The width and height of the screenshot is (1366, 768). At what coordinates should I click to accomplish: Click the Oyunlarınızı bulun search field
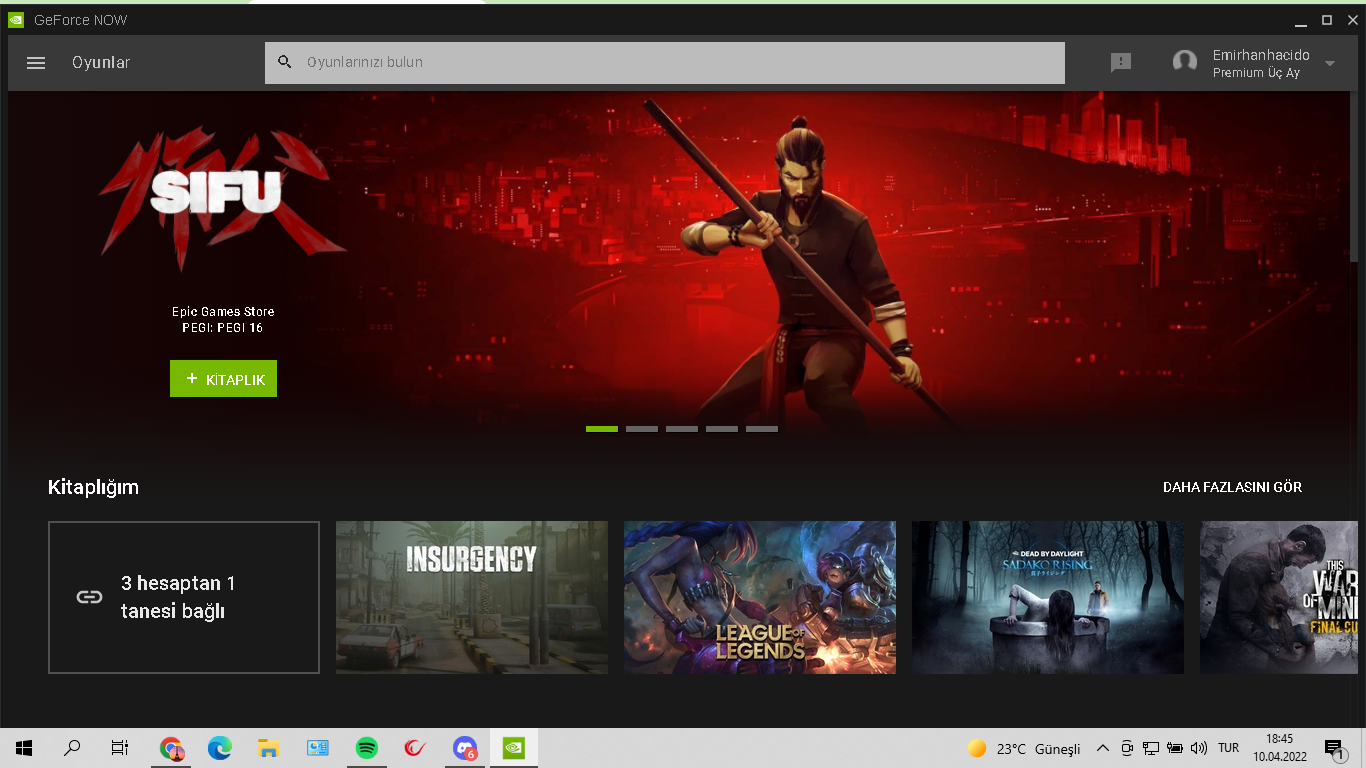pyautogui.click(x=680, y=63)
